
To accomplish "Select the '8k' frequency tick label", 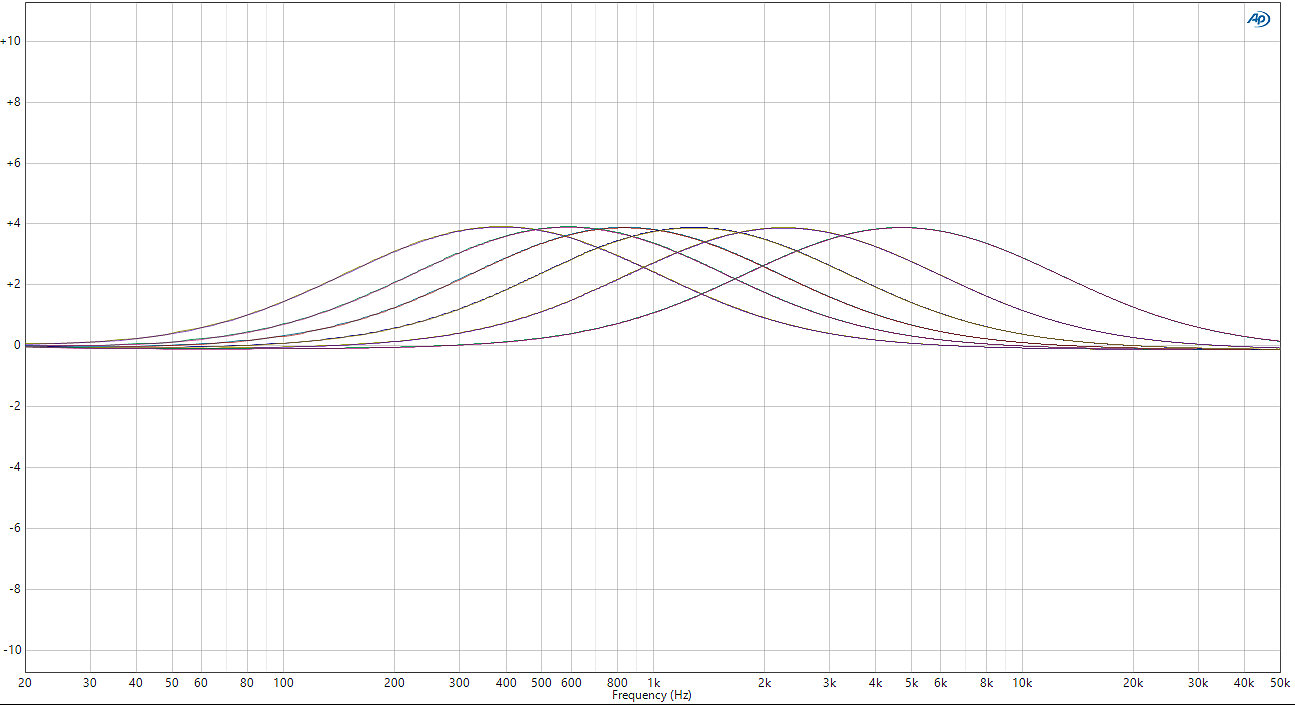I will click(986, 683).
